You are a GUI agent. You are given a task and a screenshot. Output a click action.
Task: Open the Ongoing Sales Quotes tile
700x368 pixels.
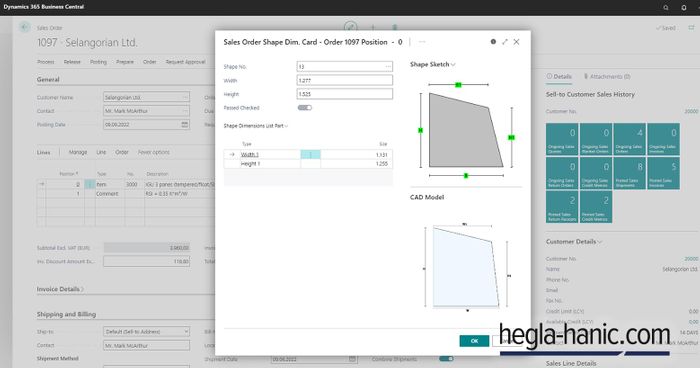click(x=562, y=139)
